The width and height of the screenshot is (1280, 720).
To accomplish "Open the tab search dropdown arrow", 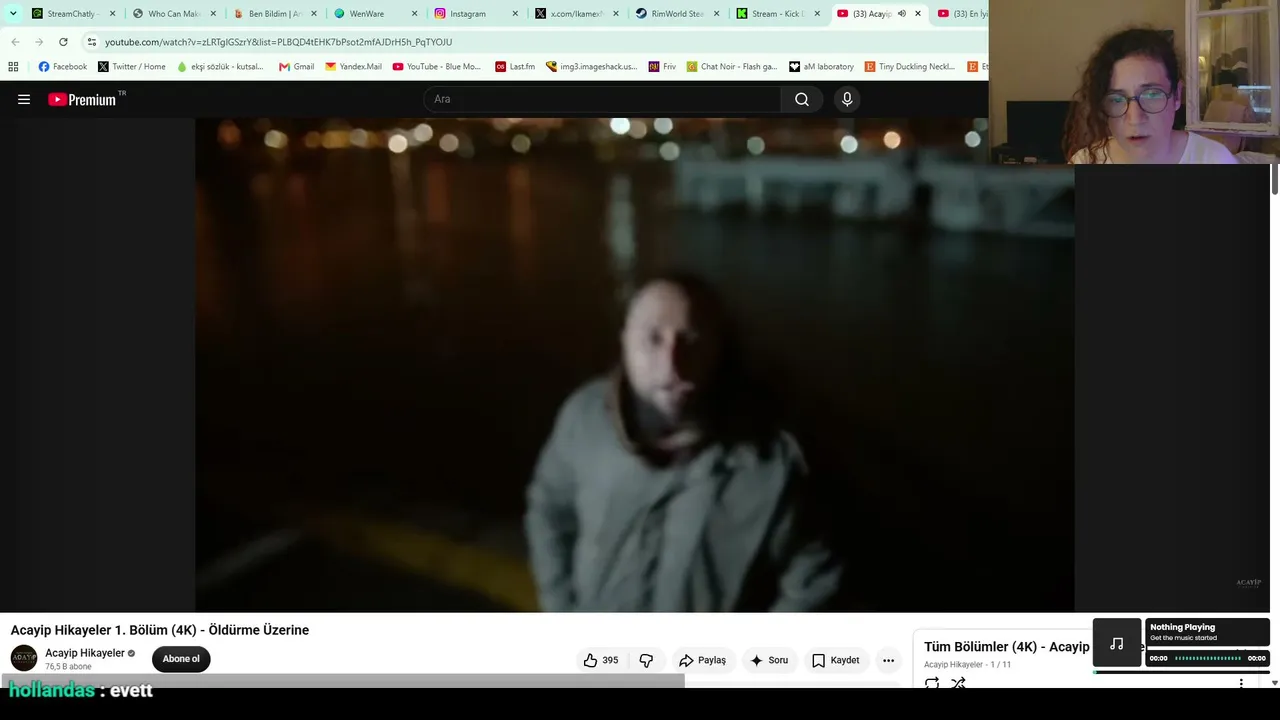I will coord(12,13).
